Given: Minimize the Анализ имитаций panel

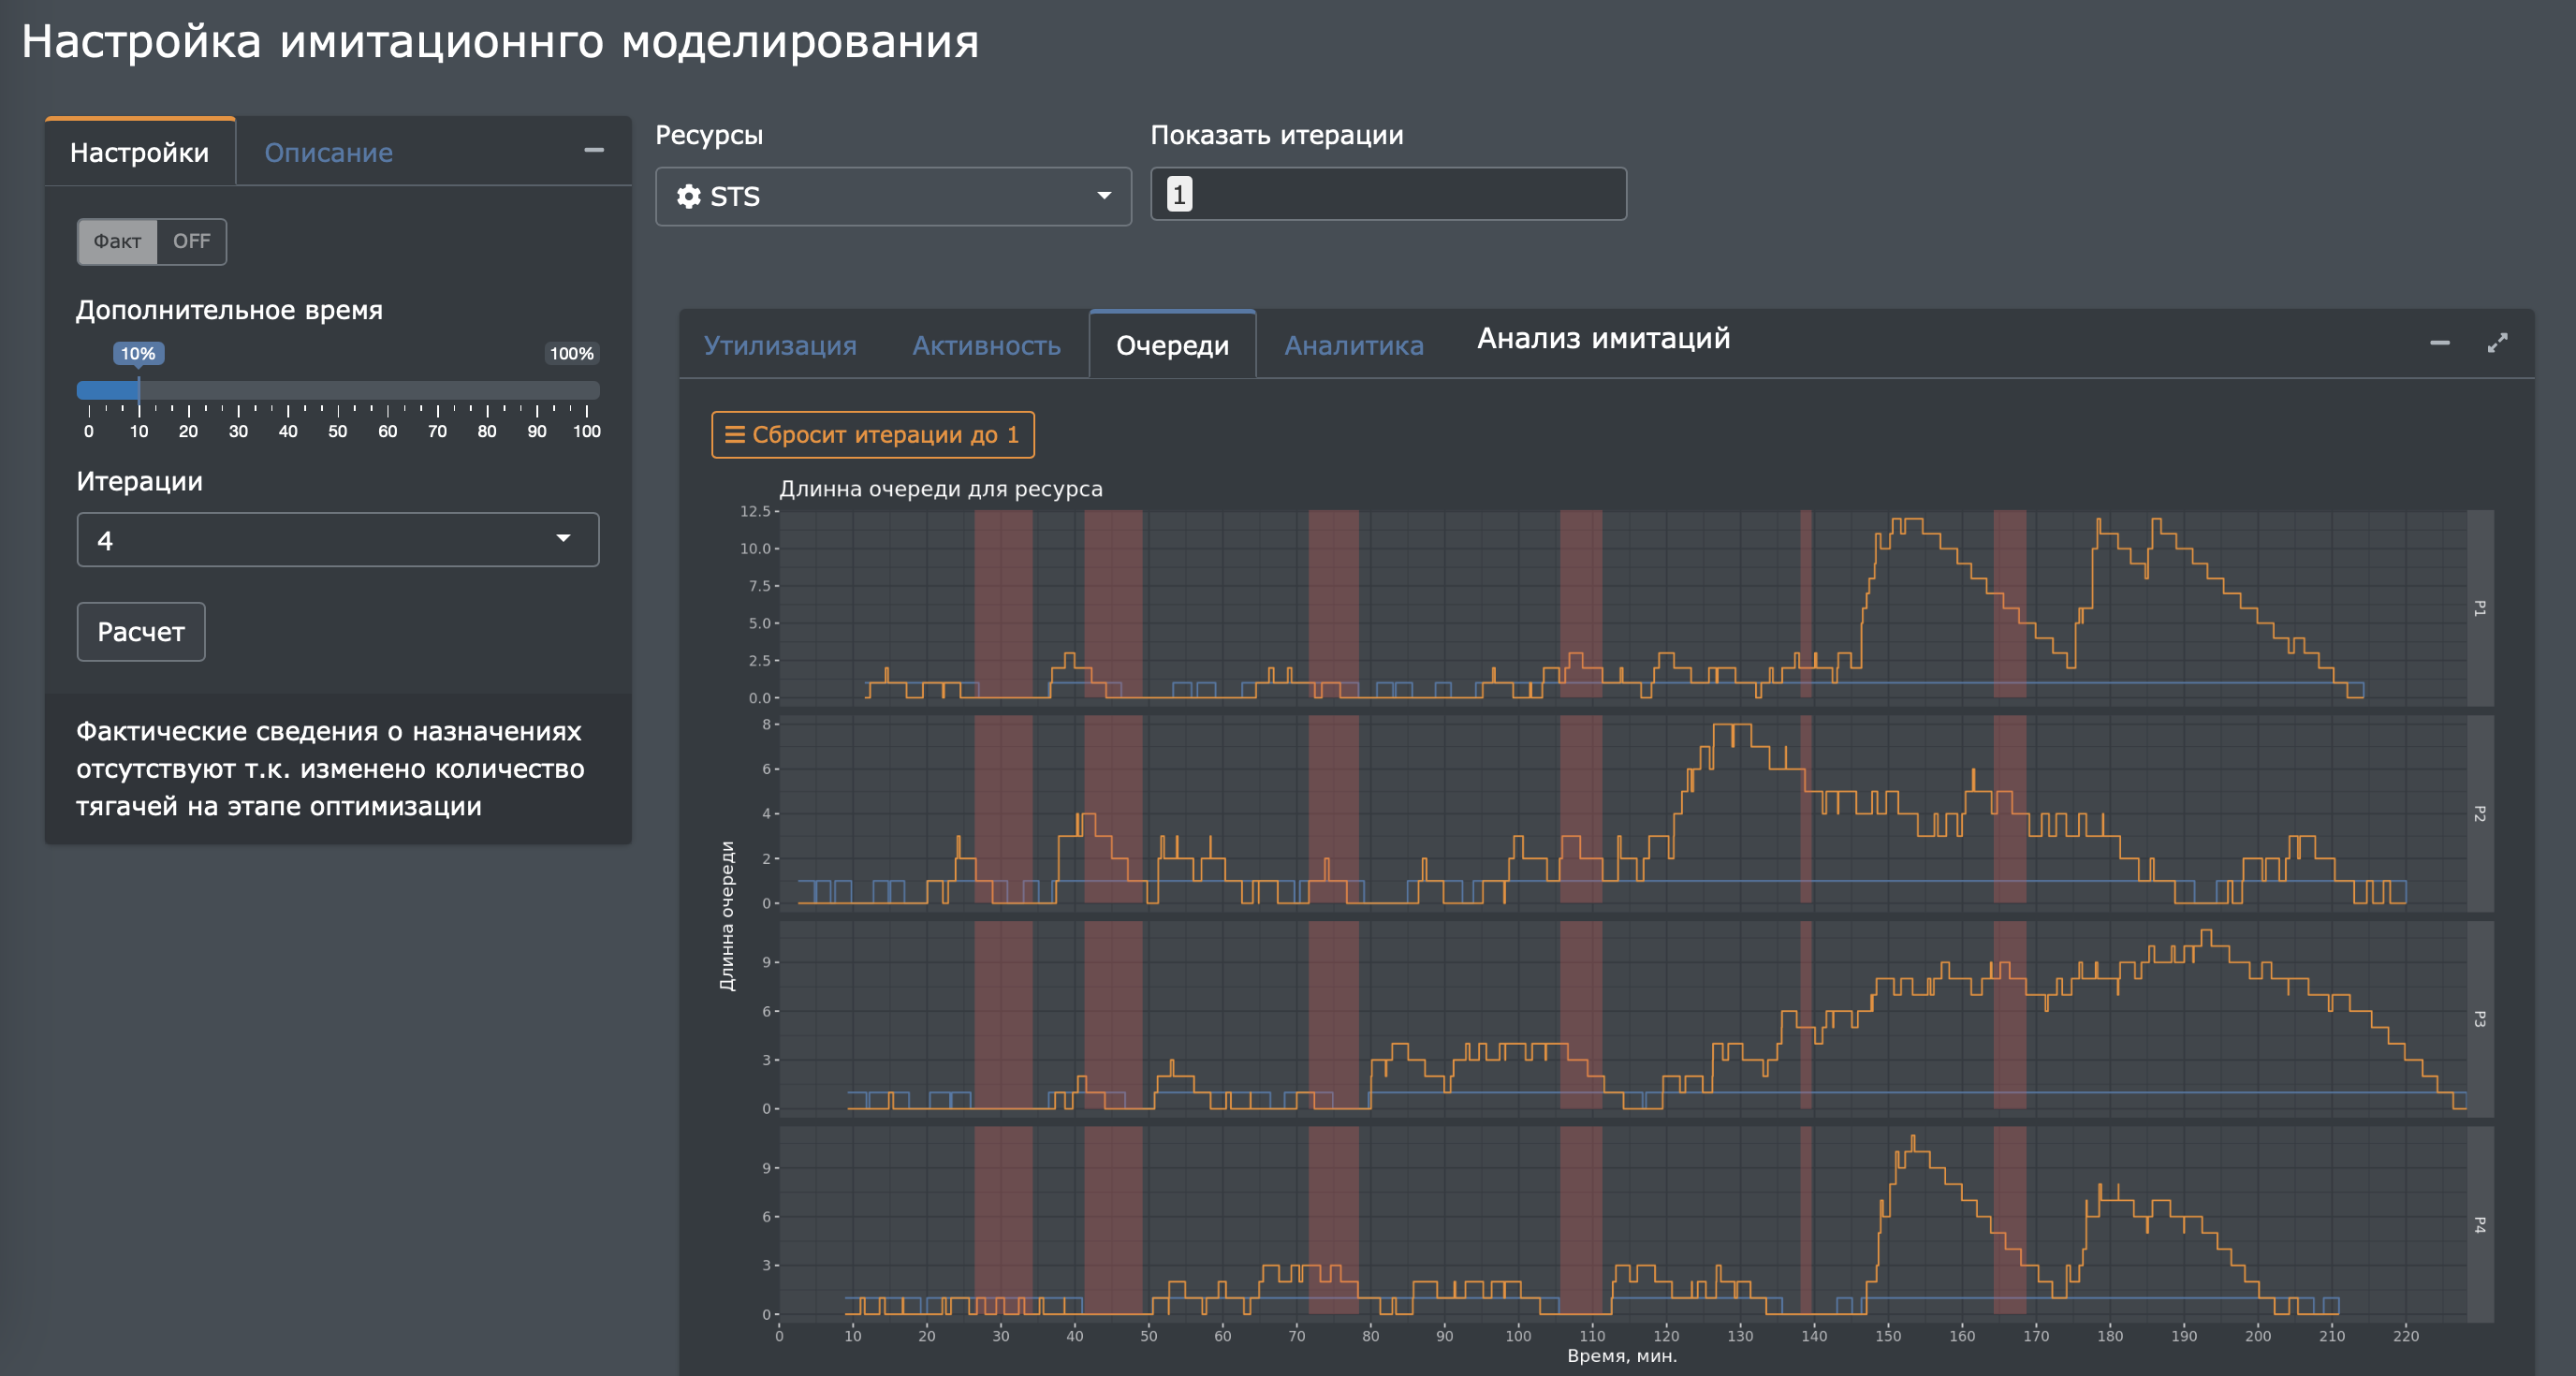Looking at the screenshot, I should pos(2439,343).
